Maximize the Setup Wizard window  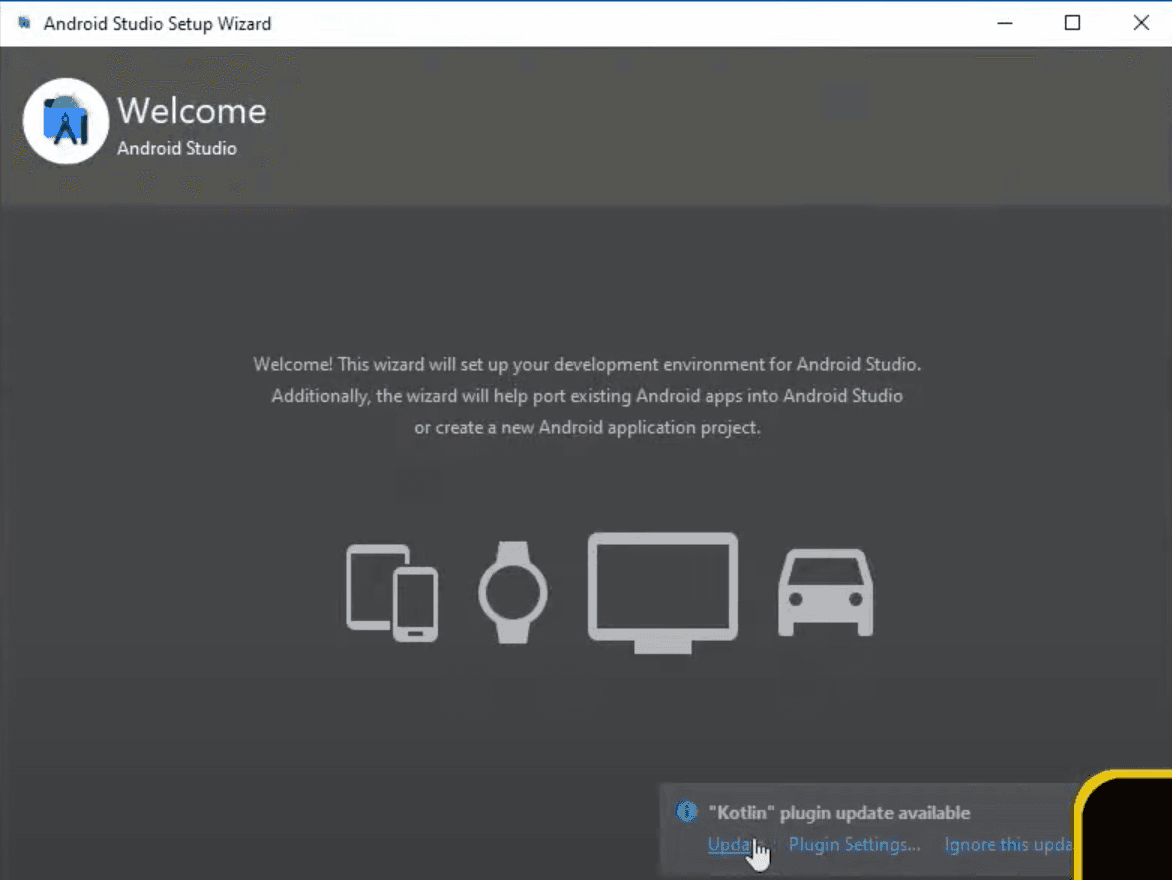tap(1072, 22)
